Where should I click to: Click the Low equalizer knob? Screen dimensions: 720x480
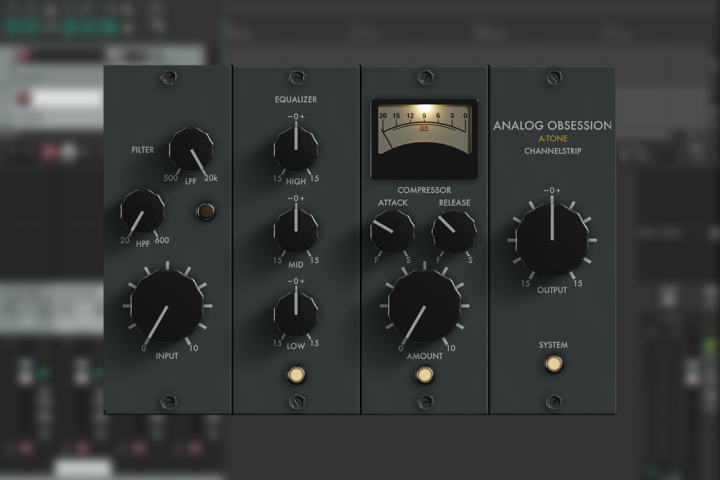coord(295,312)
